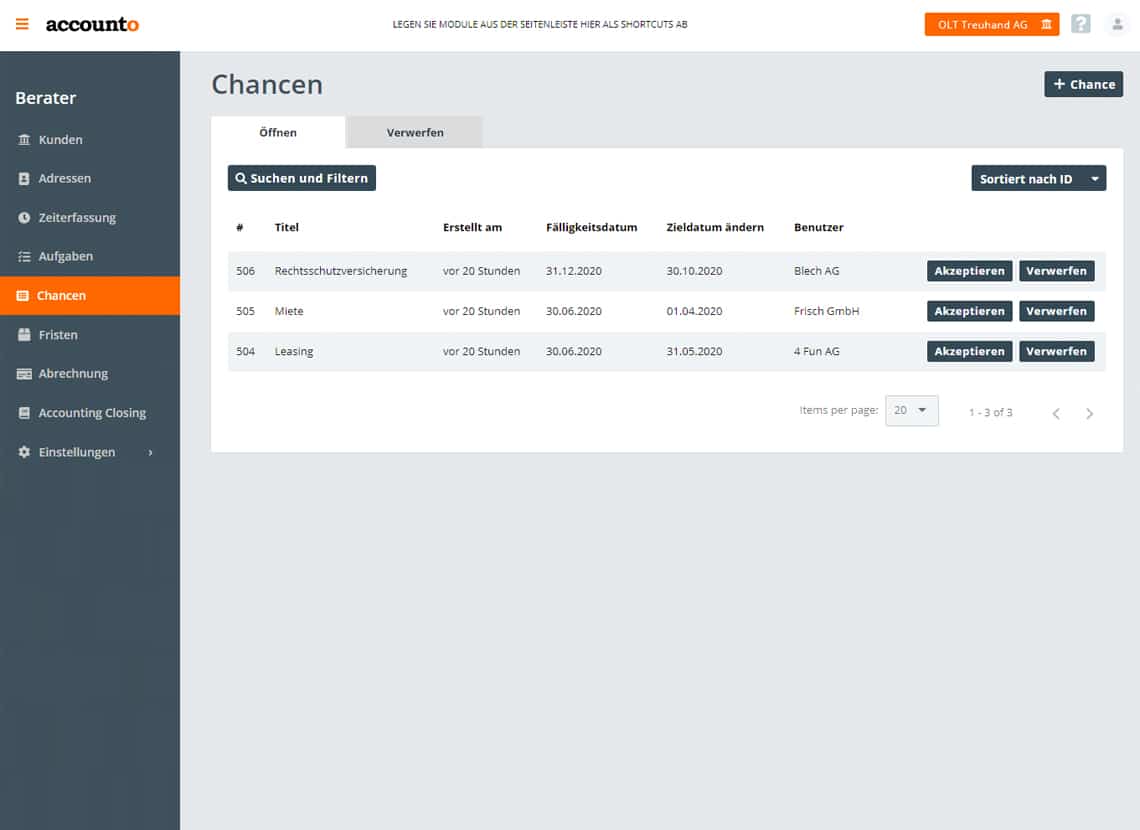Viewport: 1140px width, 830px height.
Task: Open the Fristen module
Action: [90, 335]
